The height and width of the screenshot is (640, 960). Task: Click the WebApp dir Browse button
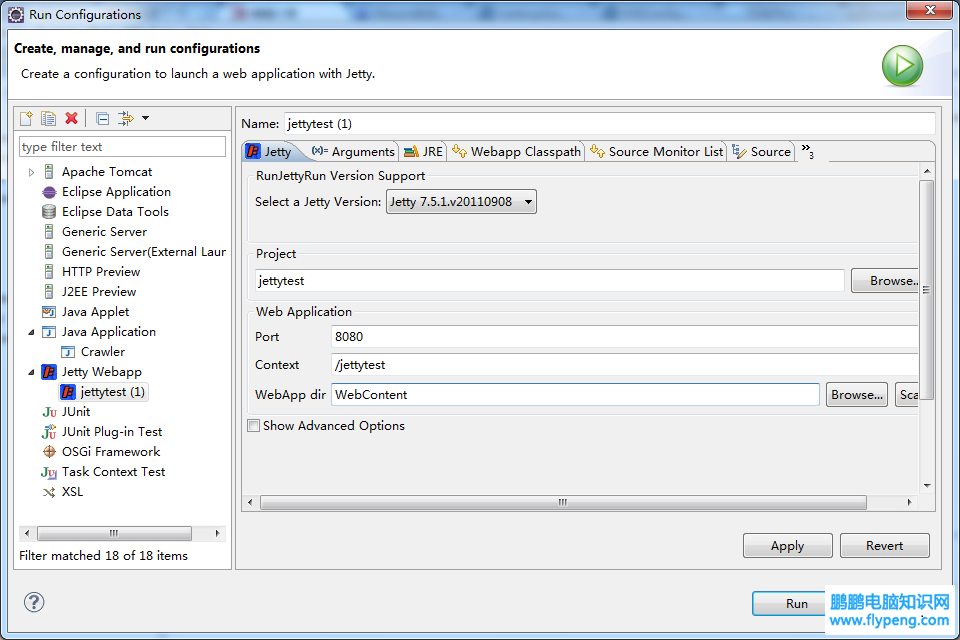(x=857, y=394)
